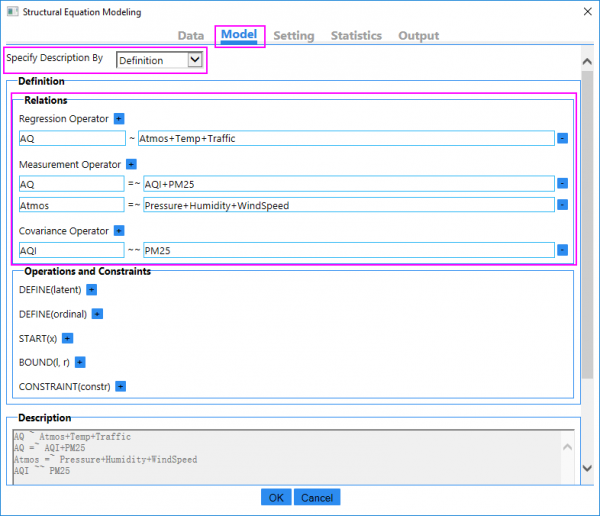Add a DEFINE(latent) entry
The image size is (600, 516).
click(91, 289)
